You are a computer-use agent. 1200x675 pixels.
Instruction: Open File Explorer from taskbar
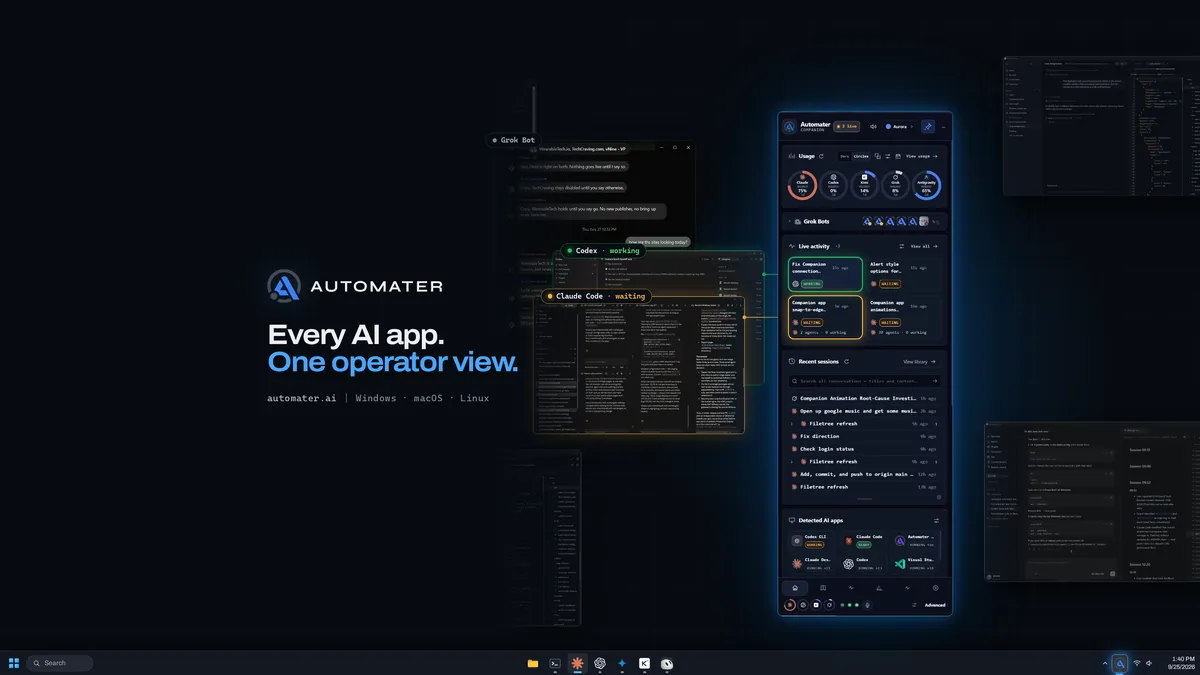[x=533, y=663]
